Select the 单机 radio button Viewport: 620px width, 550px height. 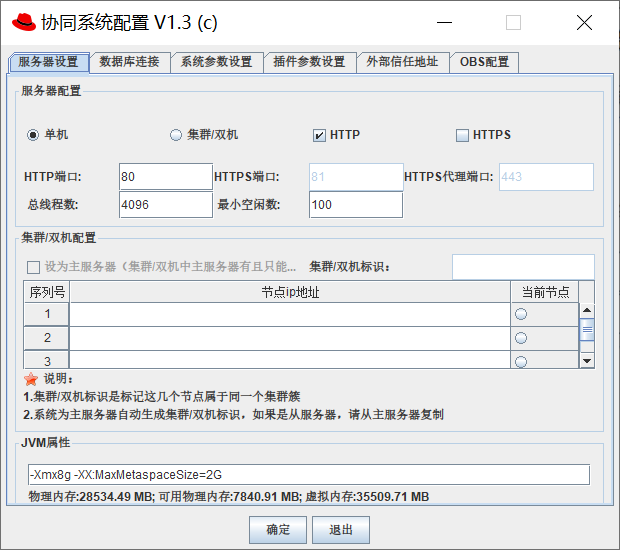33,135
